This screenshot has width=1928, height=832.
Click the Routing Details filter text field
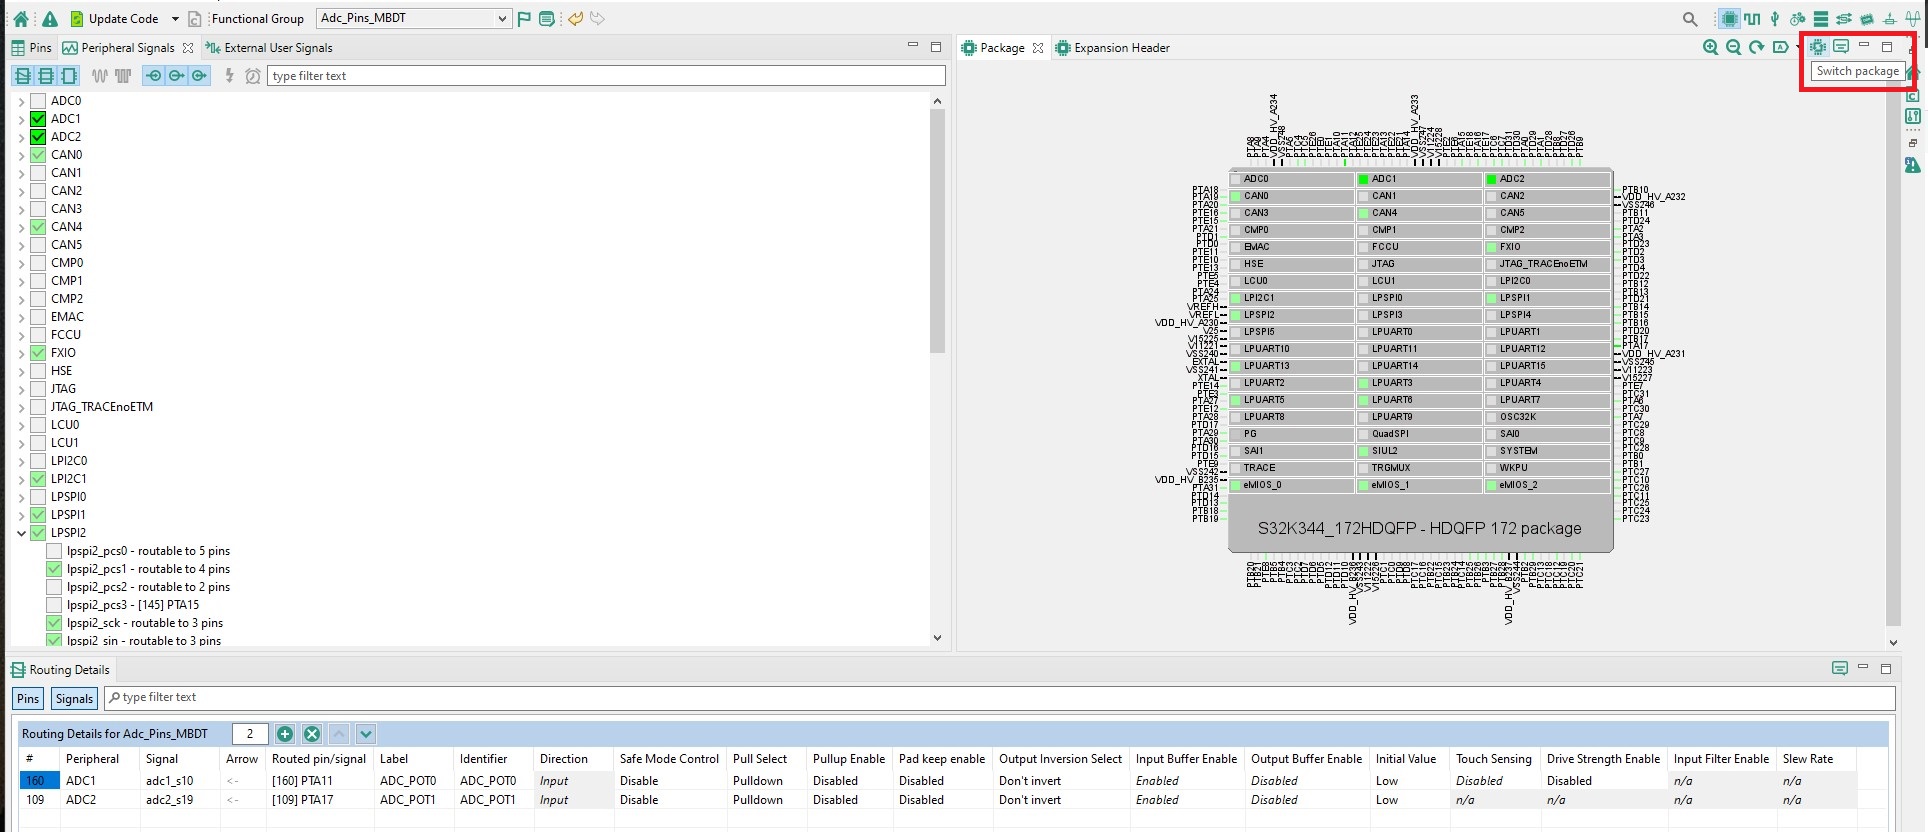[1000, 698]
